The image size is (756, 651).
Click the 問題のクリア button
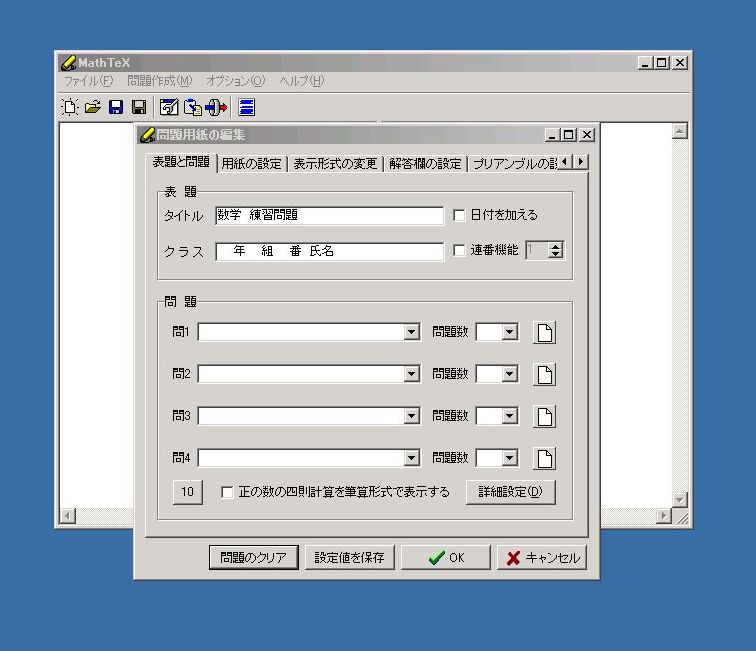pos(254,557)
